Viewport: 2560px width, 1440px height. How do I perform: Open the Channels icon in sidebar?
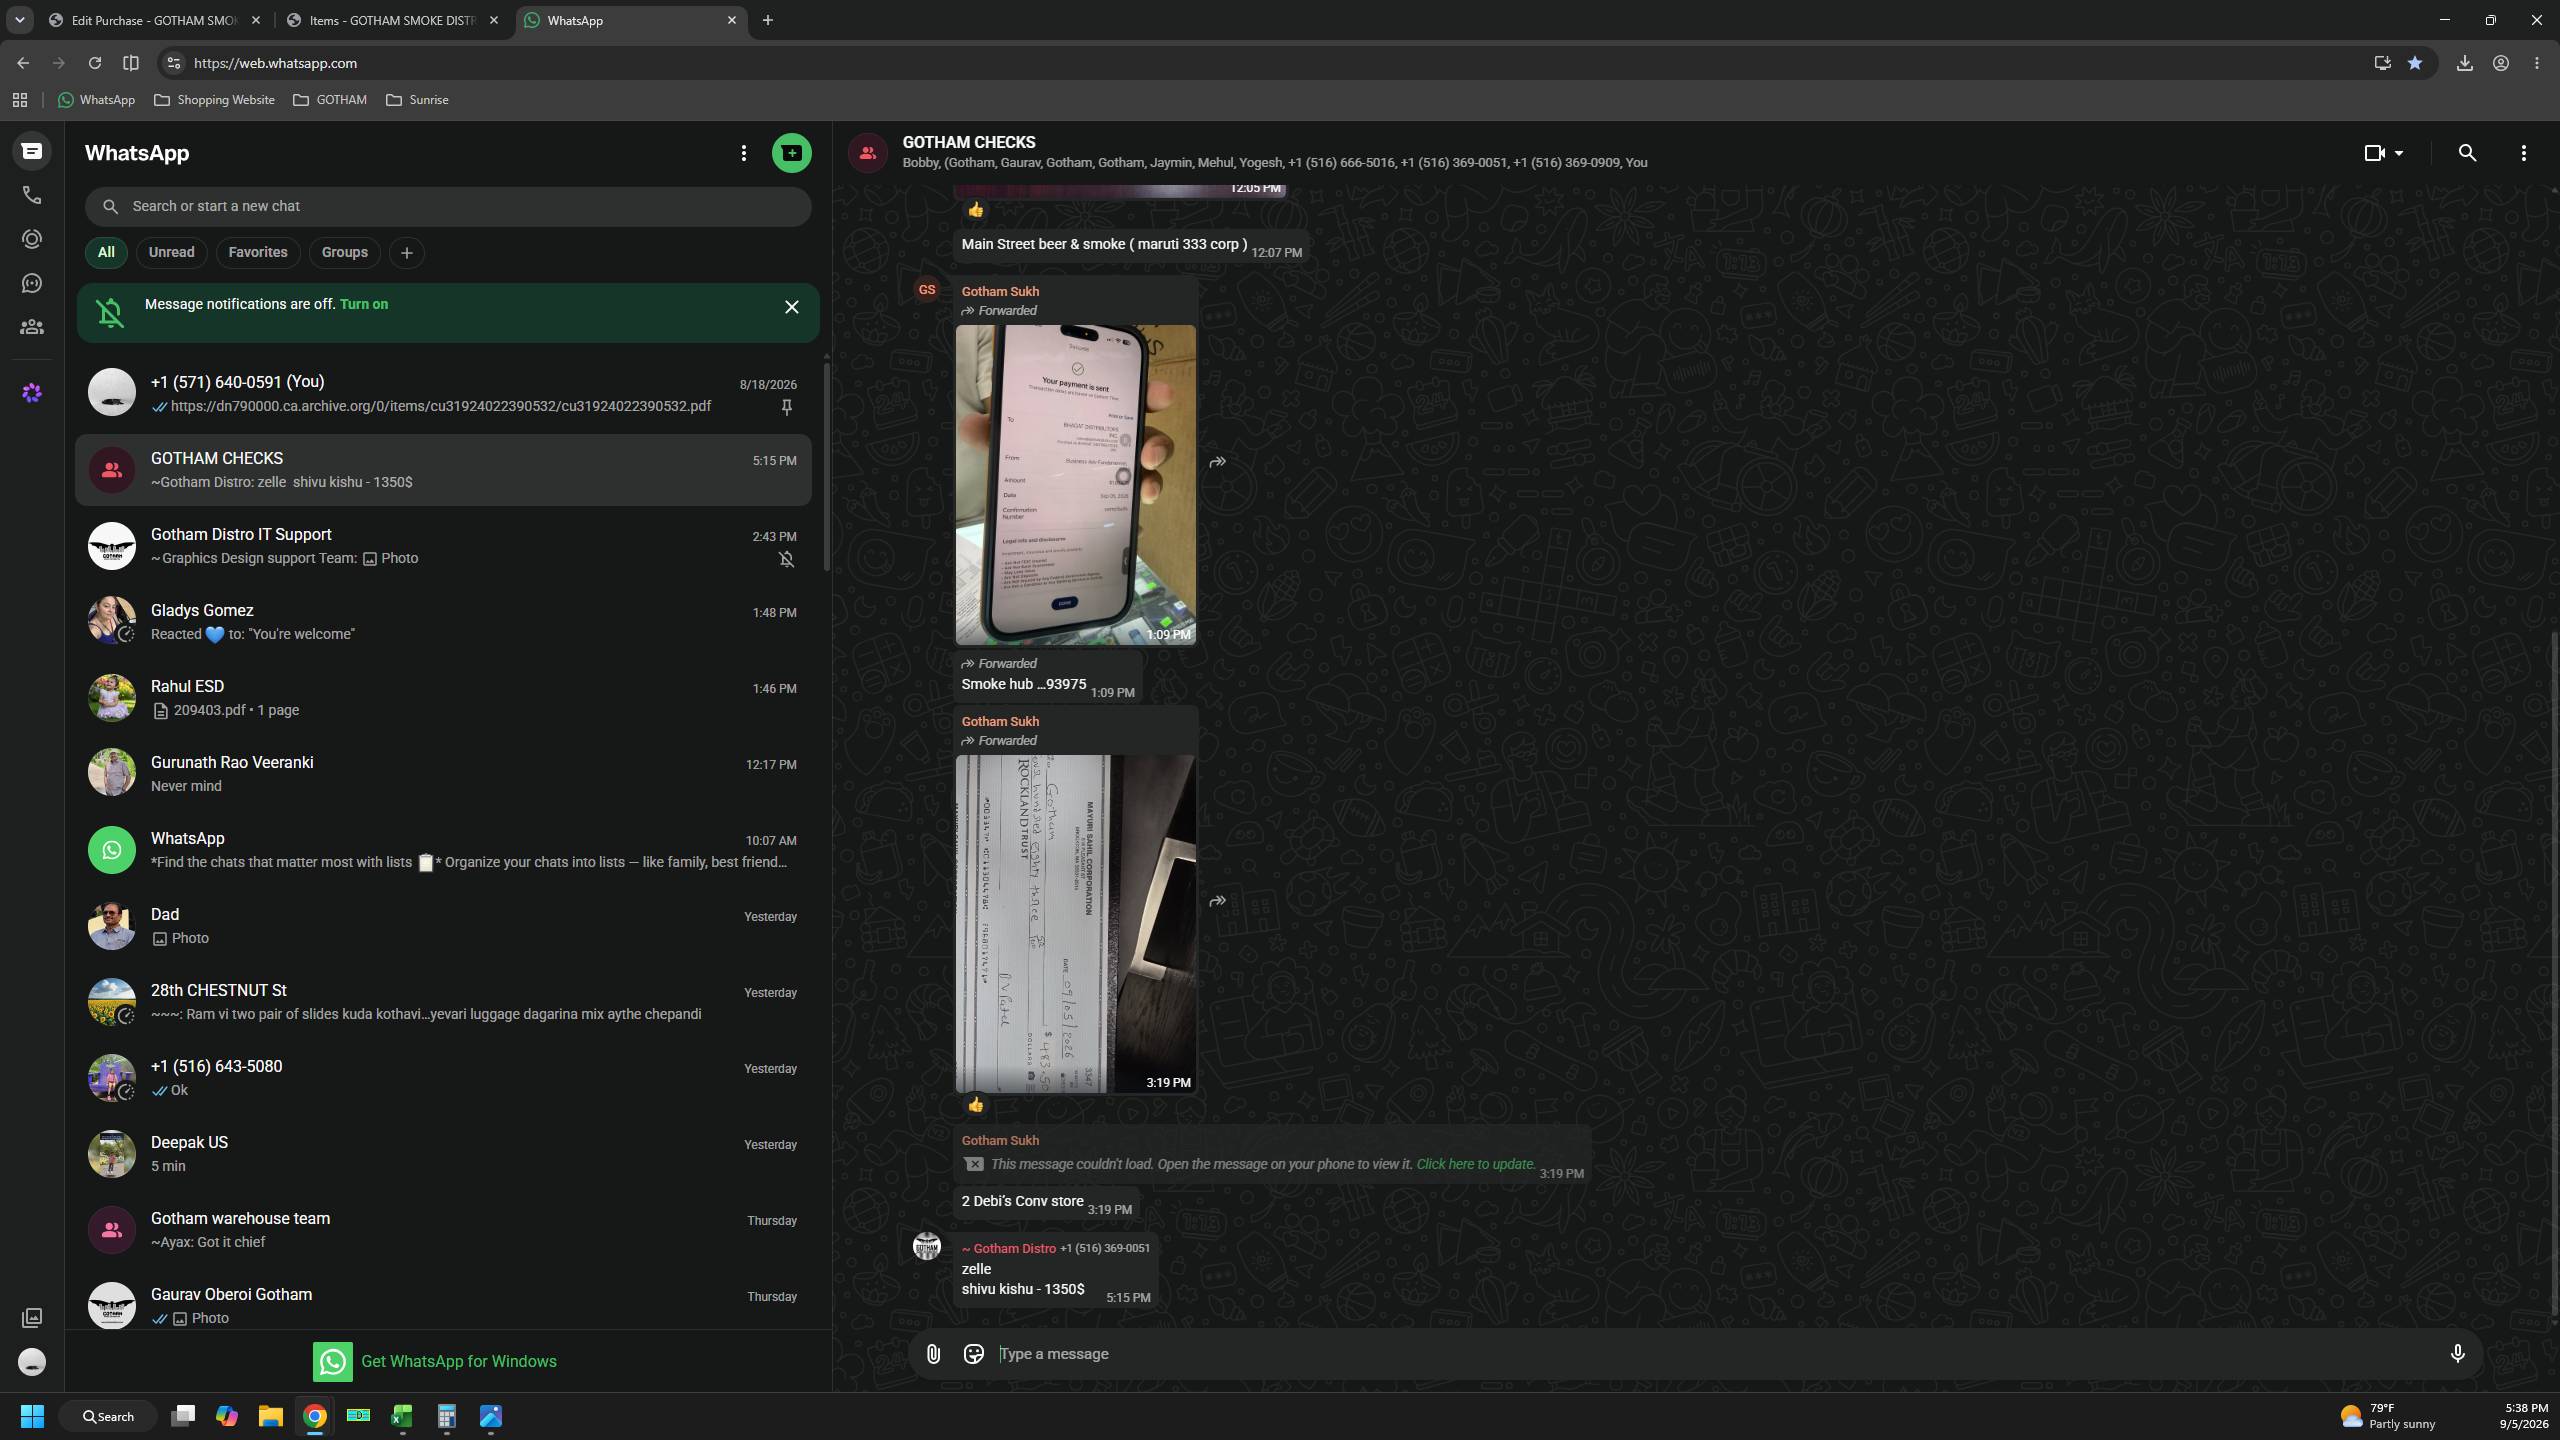[x=32, y=283]
